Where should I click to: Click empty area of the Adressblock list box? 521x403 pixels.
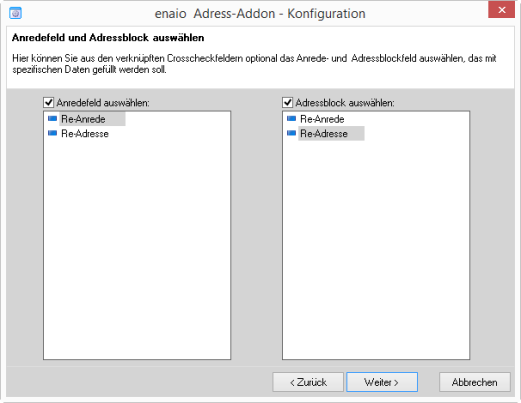pyautogui.click(x=376, y=250)
